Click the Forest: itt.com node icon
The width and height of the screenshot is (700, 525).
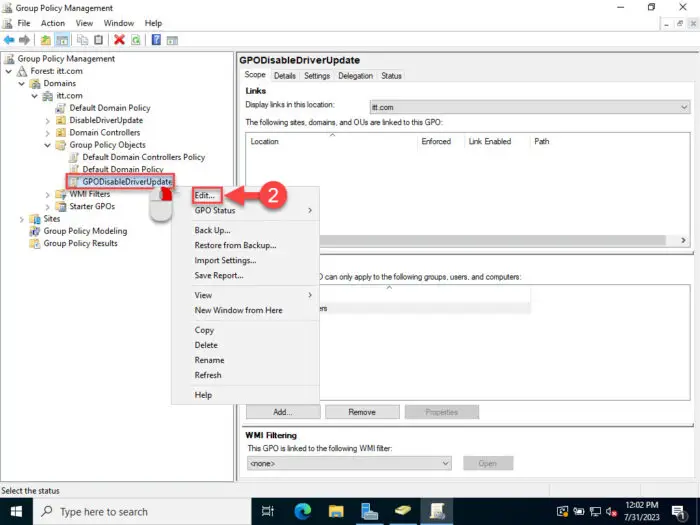22,71
